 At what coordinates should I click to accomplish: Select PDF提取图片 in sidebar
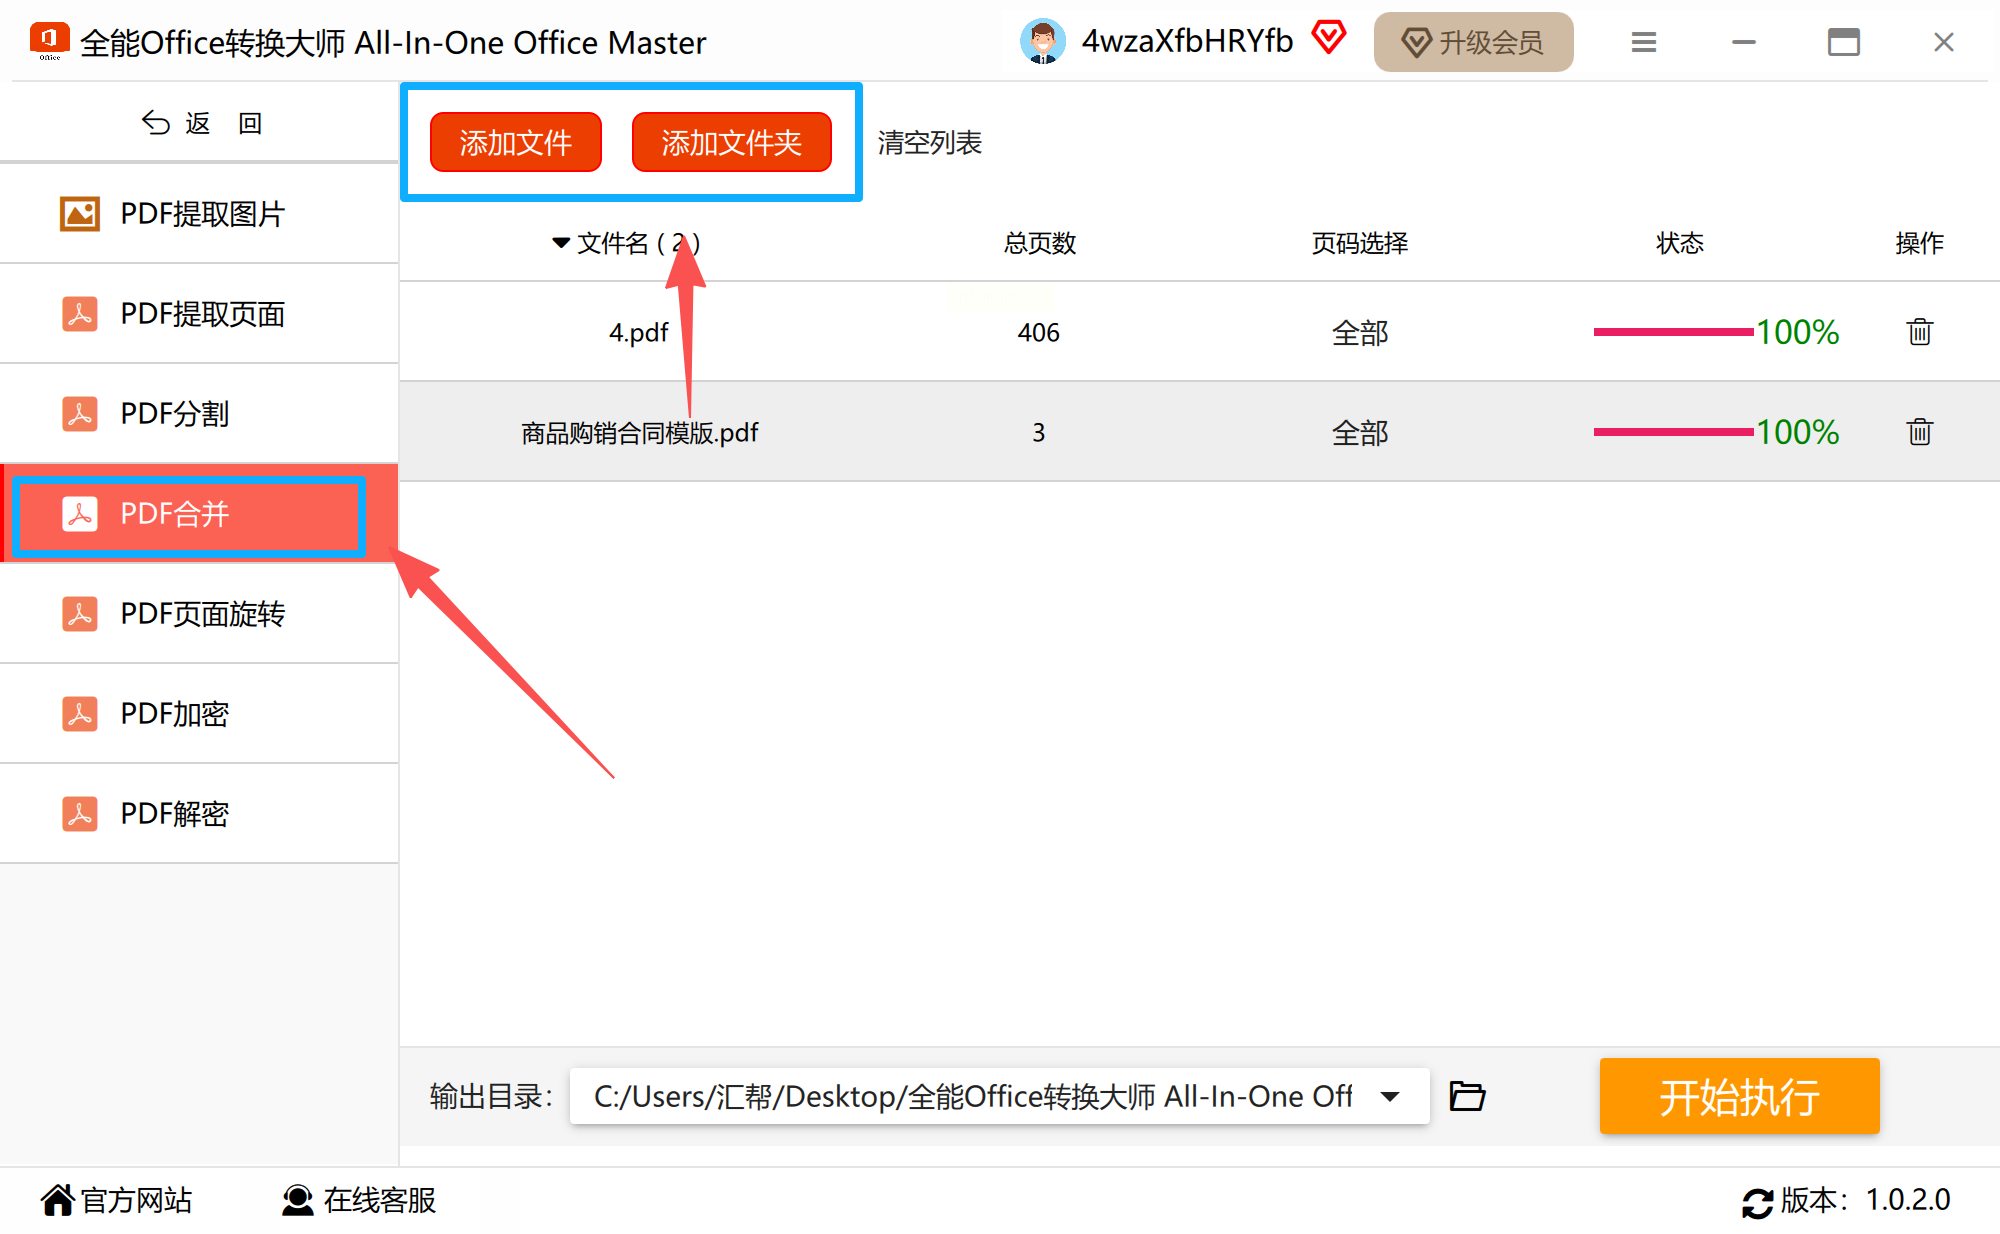(200, 214)
